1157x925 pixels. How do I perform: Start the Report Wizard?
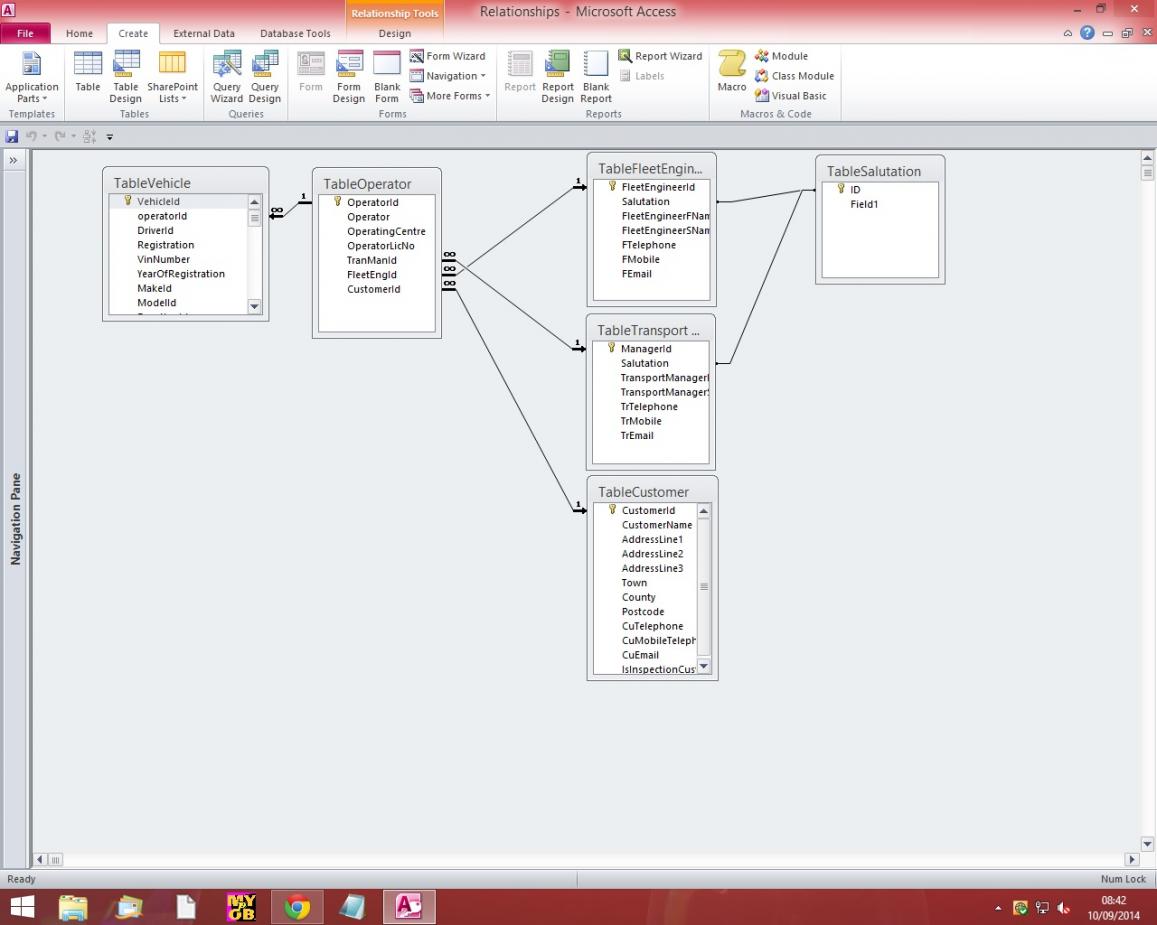point(660,56)
